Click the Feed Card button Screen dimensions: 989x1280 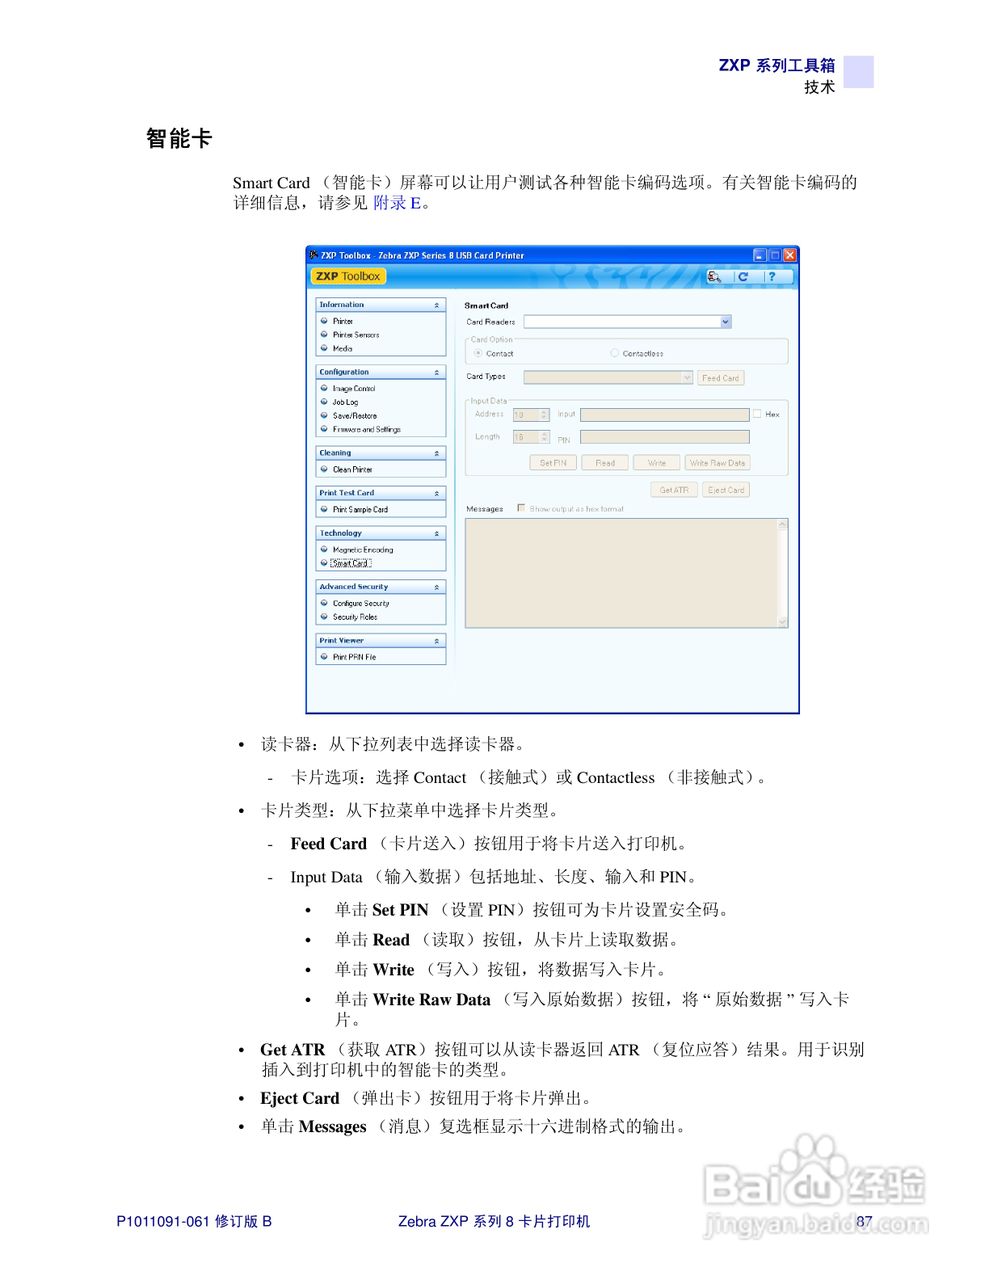(720, 378)
